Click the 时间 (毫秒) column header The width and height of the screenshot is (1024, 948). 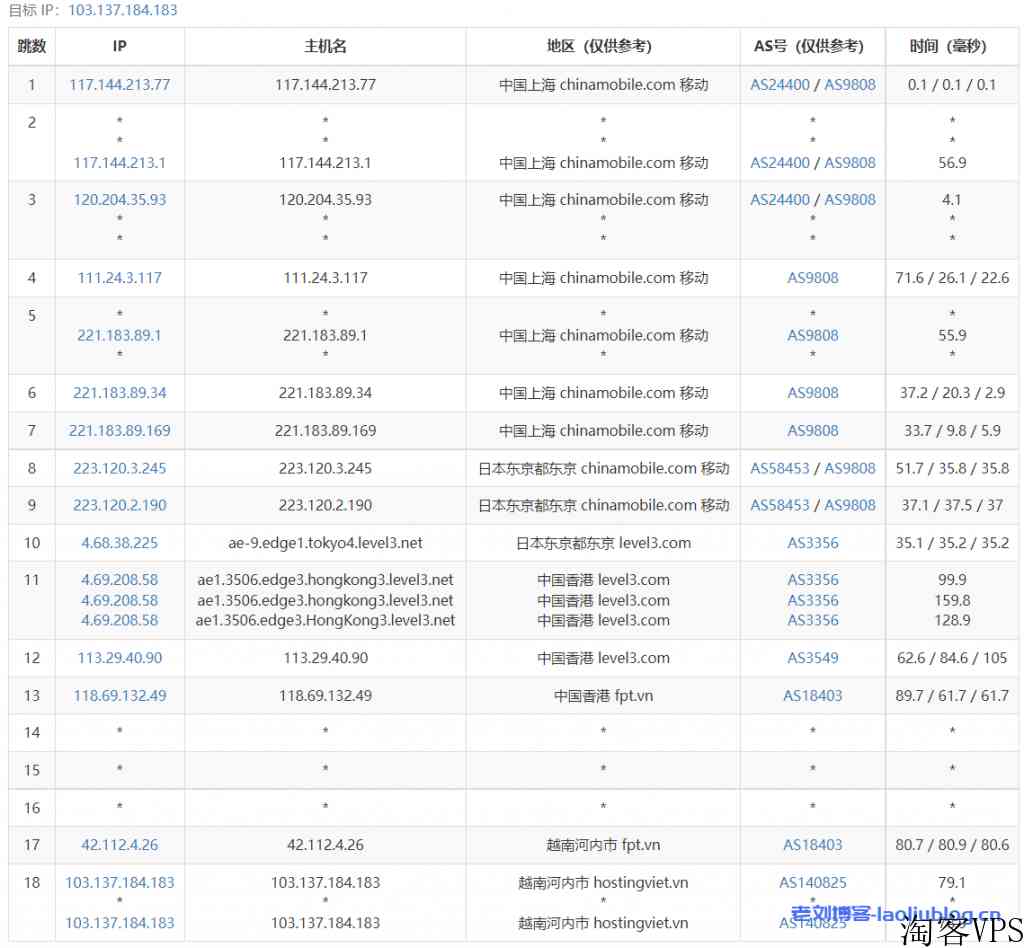[x=952, y=46]
